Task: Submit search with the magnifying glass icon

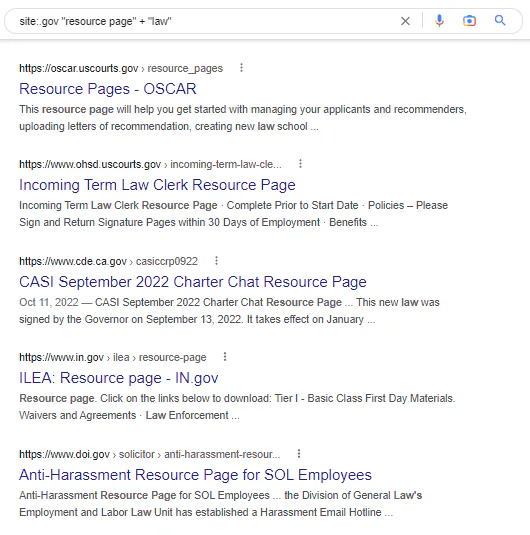Action: pyautogui.click(x=500, y=20)
